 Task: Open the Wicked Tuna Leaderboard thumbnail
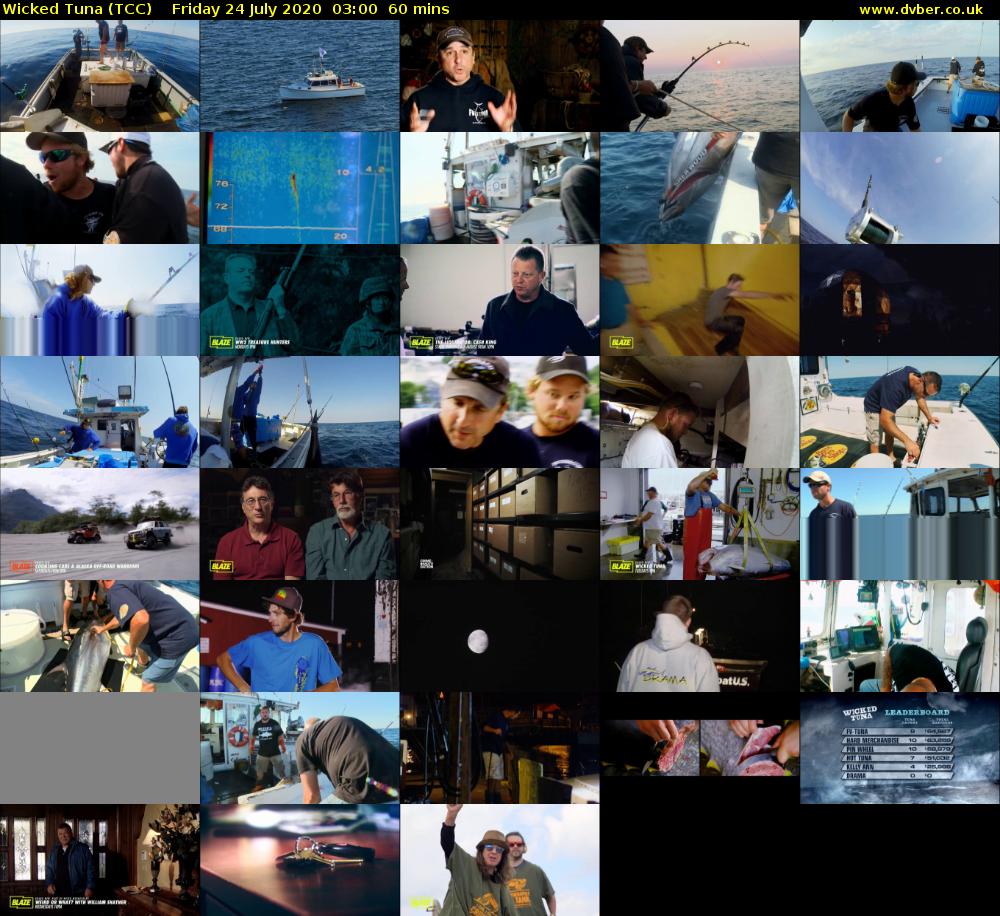[x=900, y=748]
